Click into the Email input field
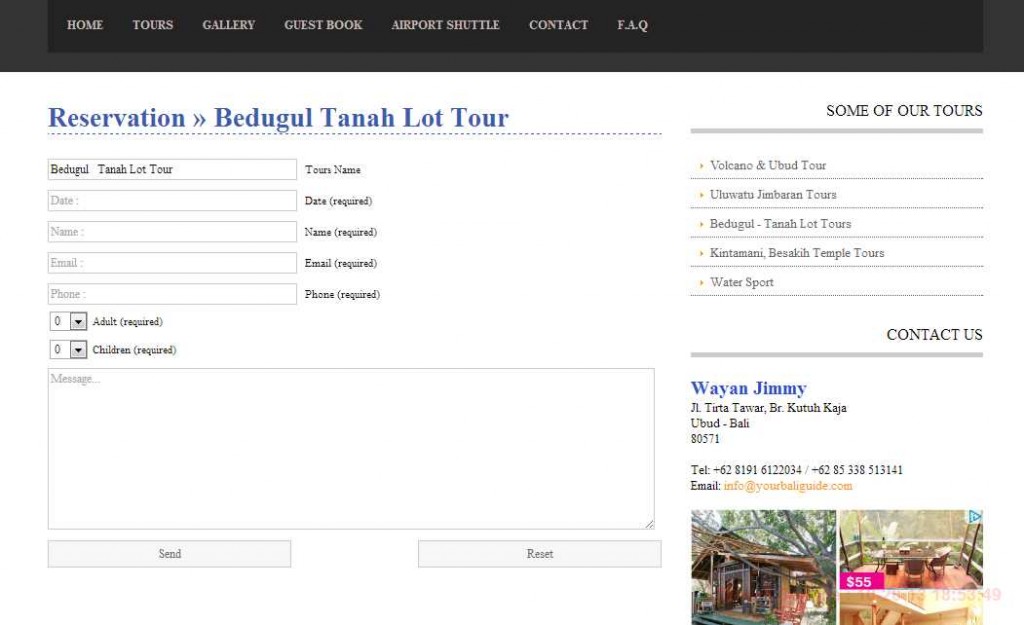 tap(172, 263)
